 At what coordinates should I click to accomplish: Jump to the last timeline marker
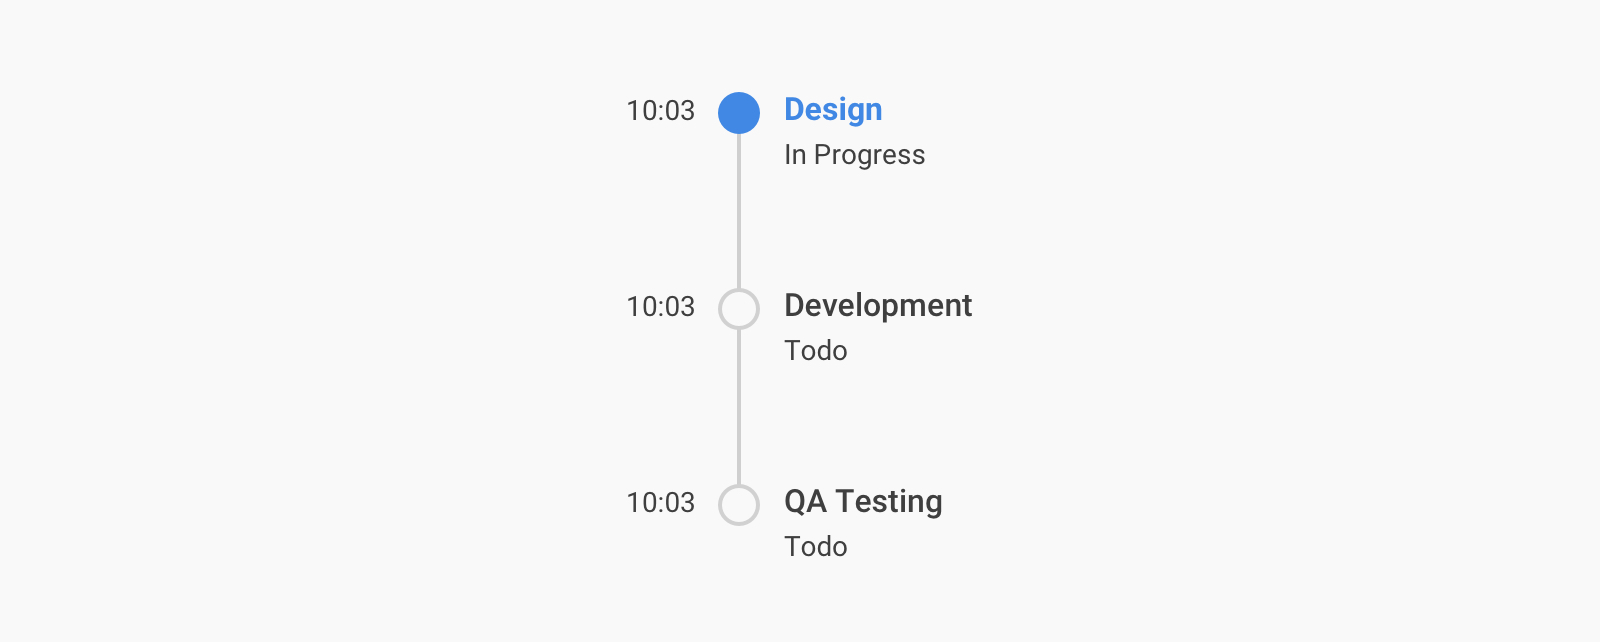tap(739, 505)
